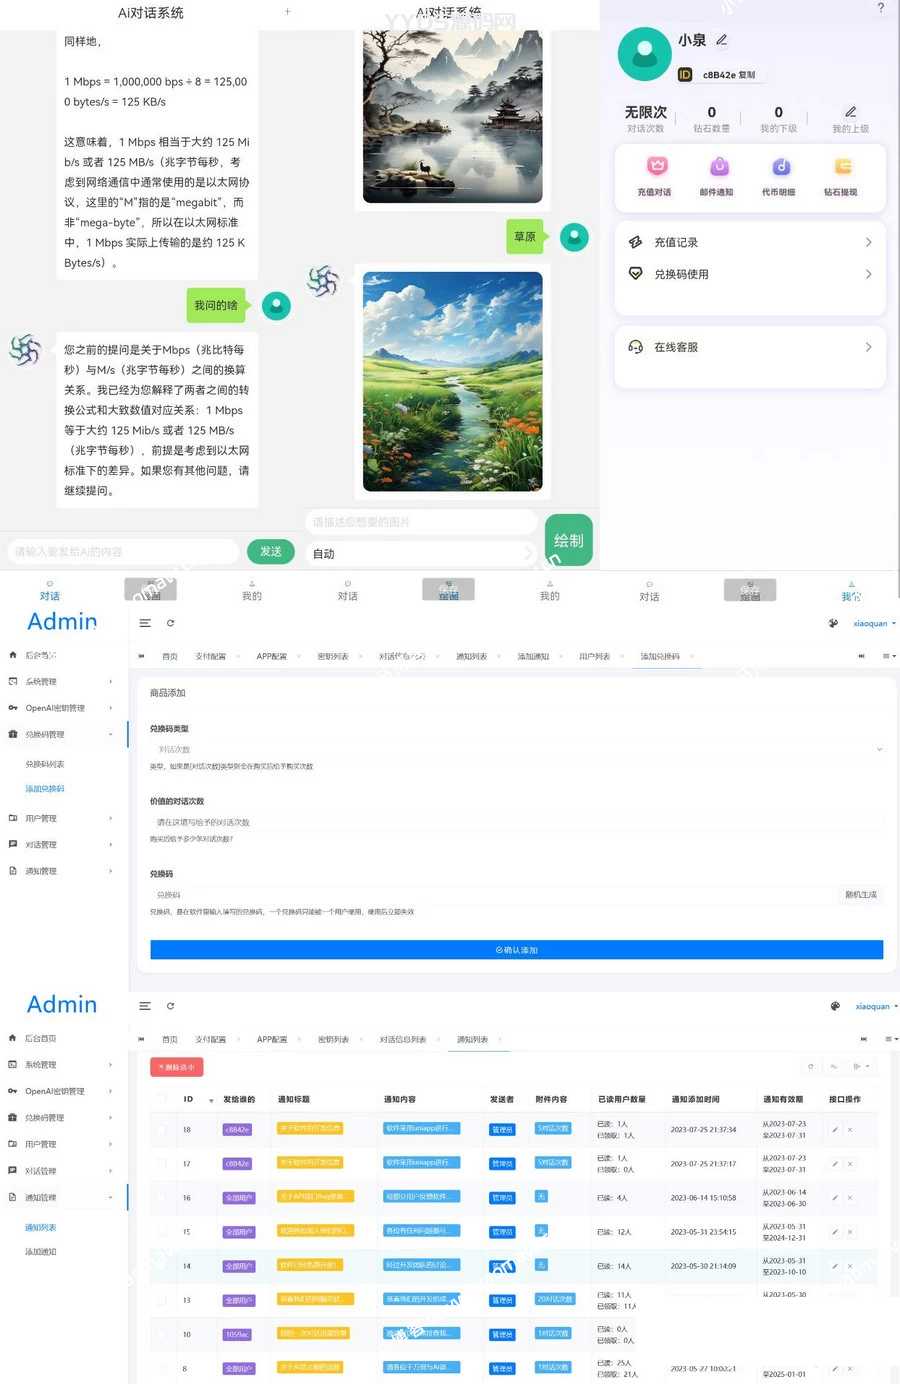Delete notification row with ID 15
900x1384 pixels.
coord(850,1232)
